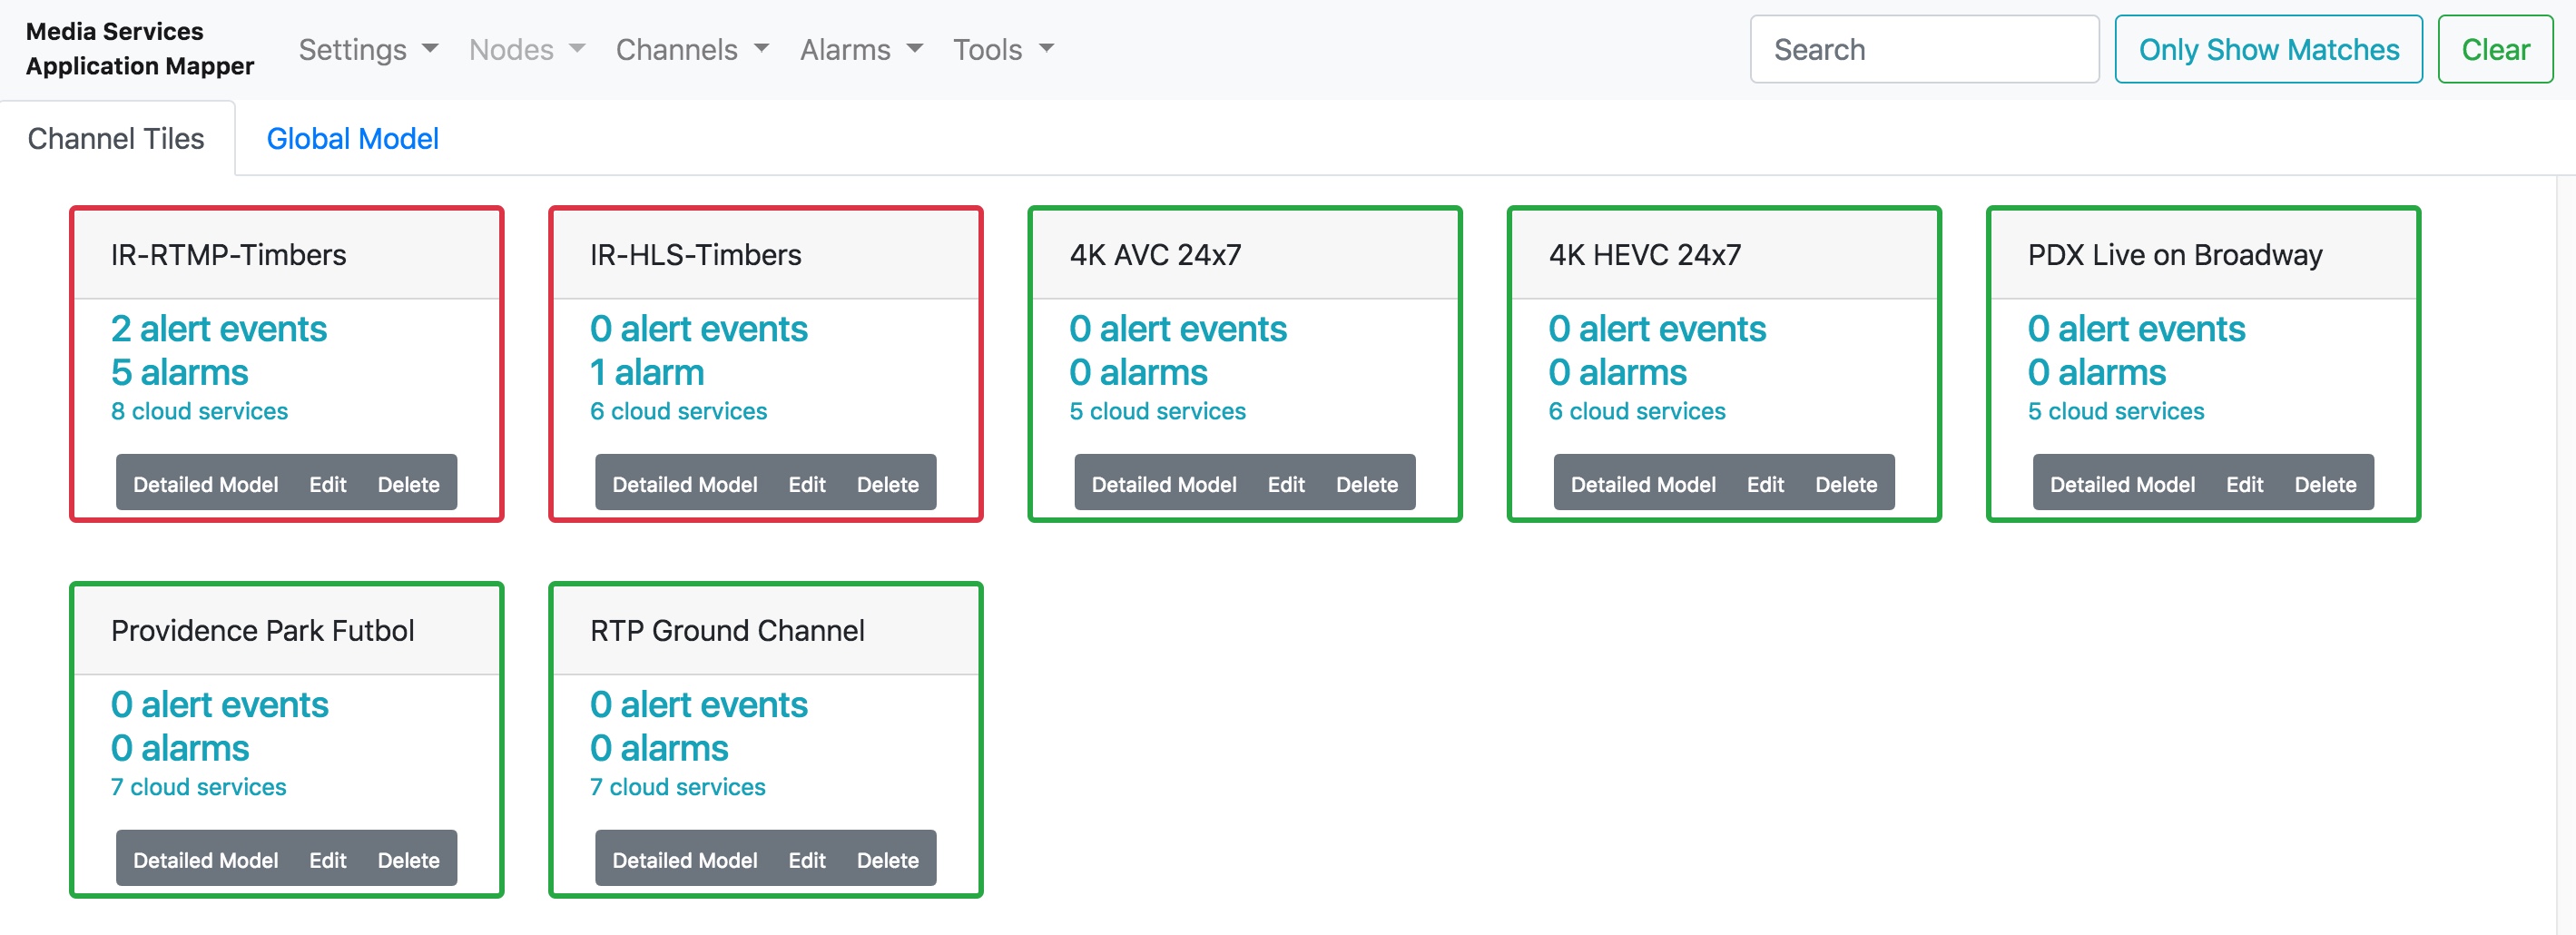
Task: Click '5 alarms' on IR-RTMP-Timbers tile
Action: tap(179, 373)
